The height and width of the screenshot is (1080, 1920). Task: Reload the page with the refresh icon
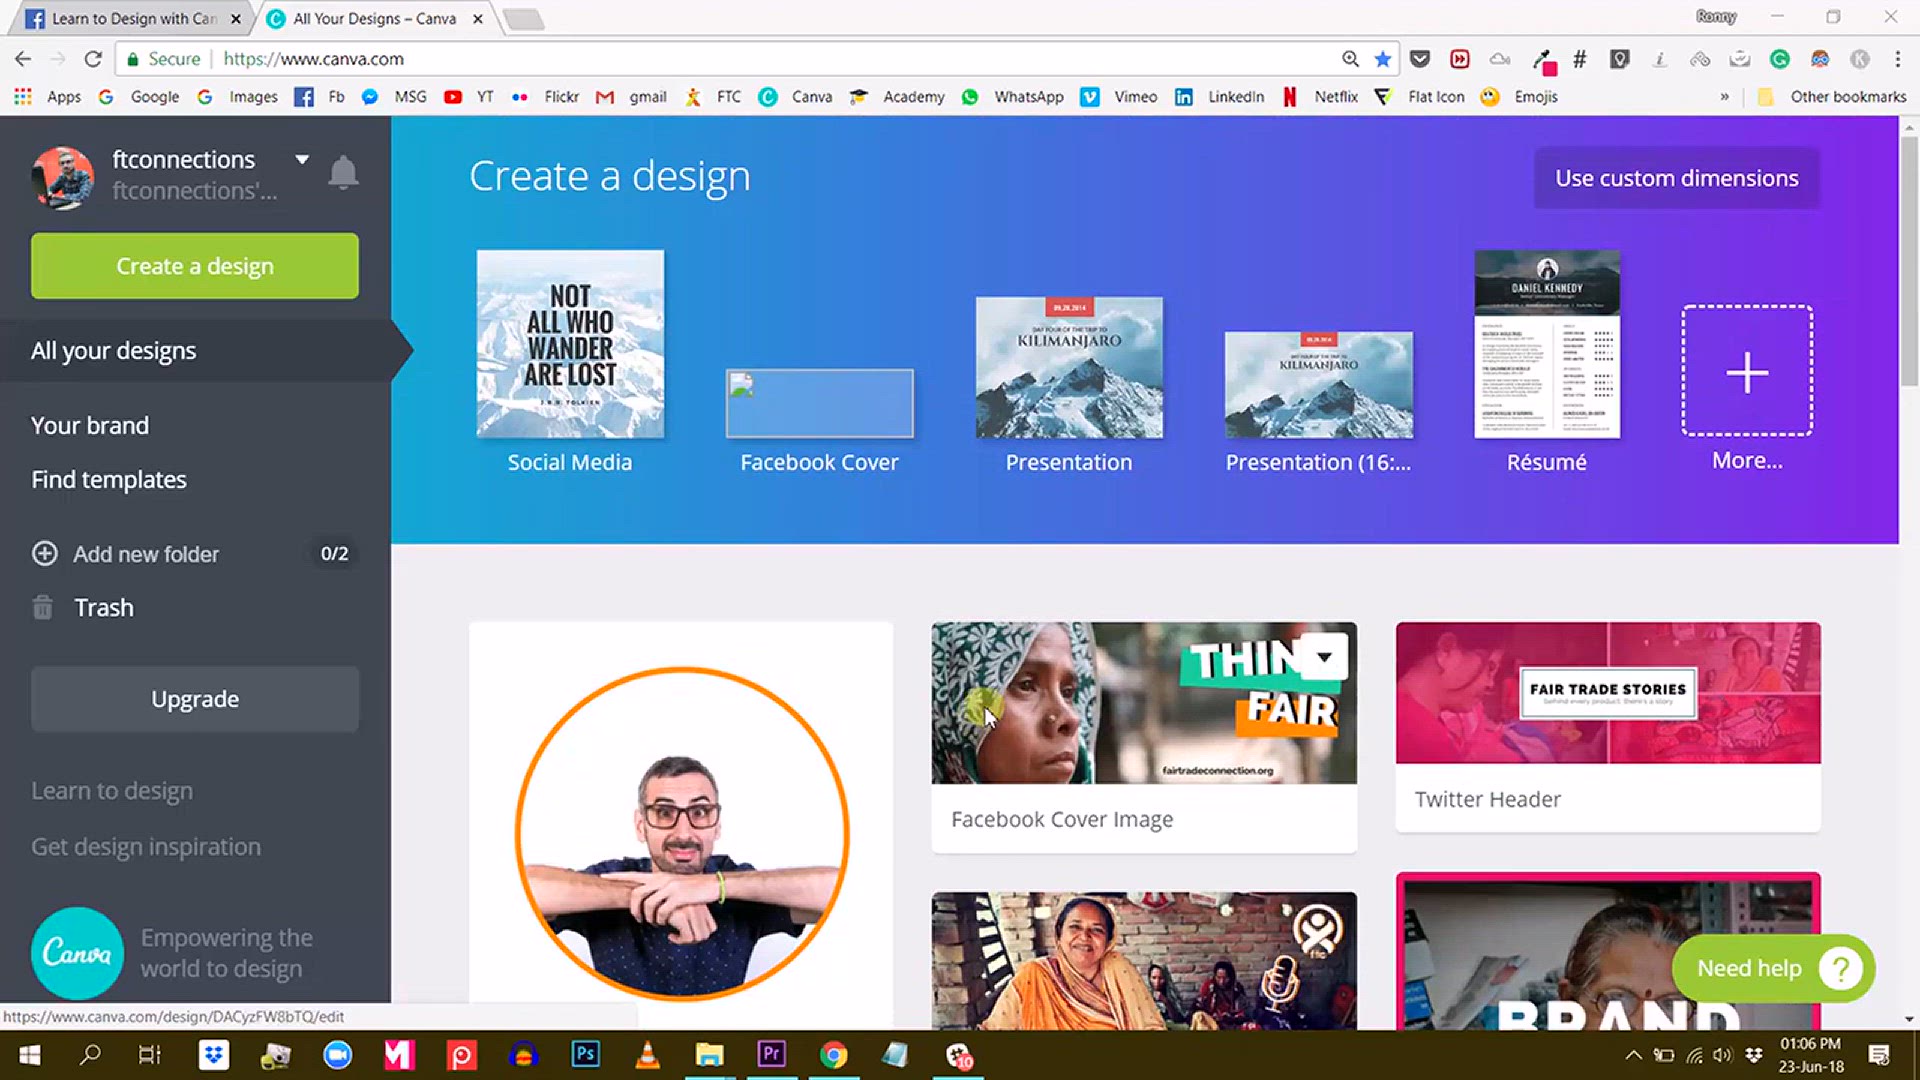(93, 59)
